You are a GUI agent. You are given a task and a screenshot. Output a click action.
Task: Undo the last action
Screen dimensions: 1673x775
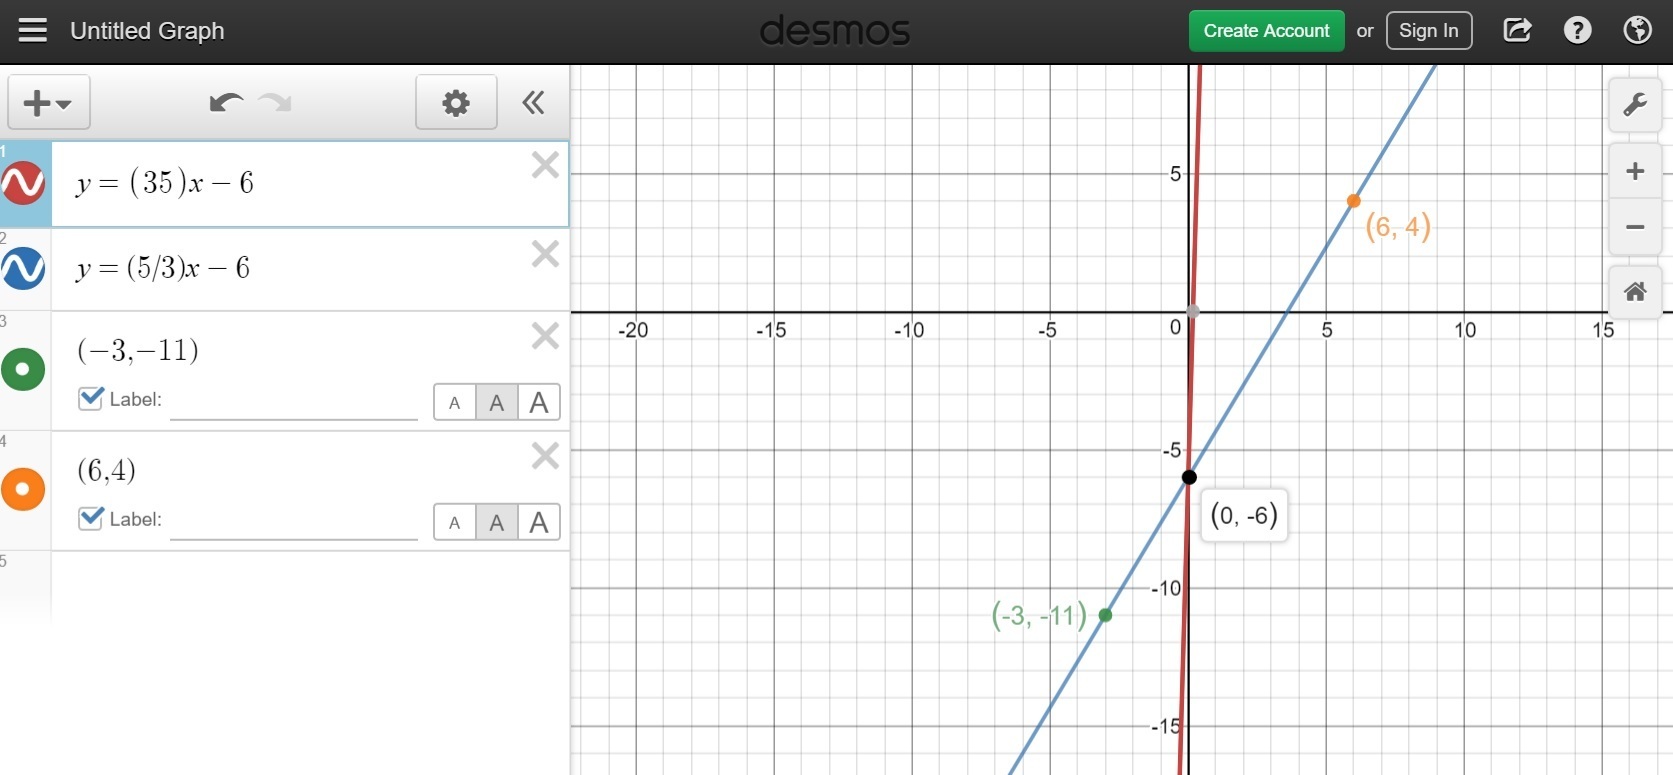coord(226,102)
